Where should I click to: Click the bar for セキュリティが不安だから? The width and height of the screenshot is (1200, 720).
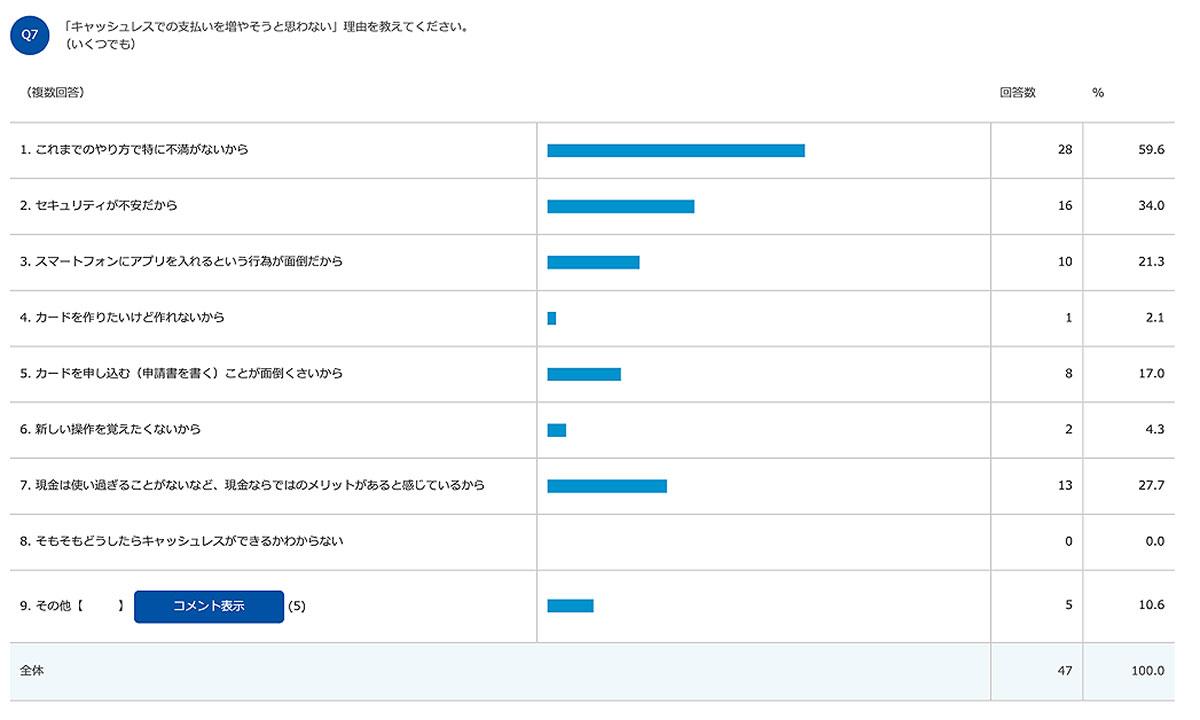click(x=620, y=206)
